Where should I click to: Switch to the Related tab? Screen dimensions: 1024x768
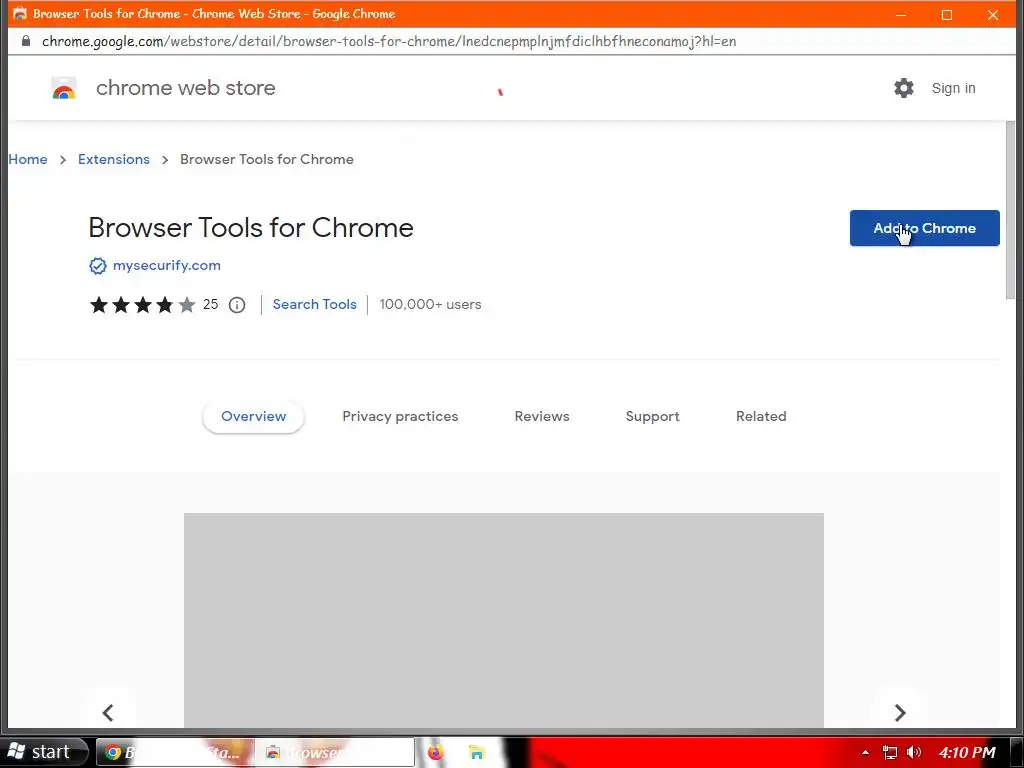click(761, 417)
